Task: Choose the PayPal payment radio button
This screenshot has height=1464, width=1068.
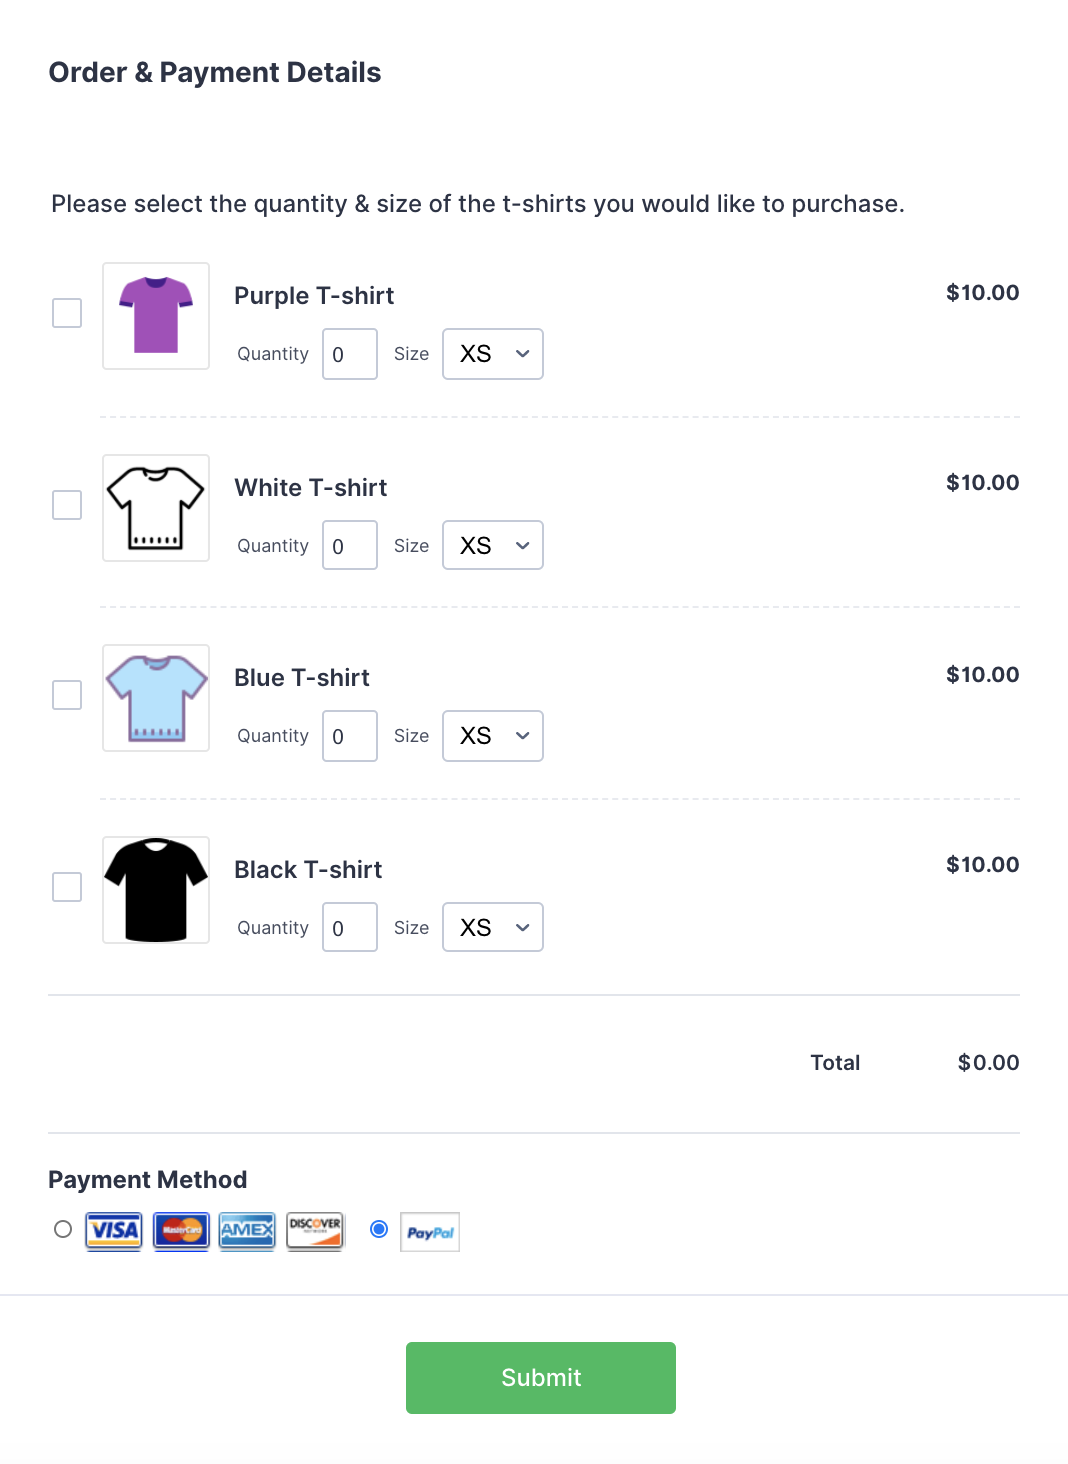Action: 379,1229
